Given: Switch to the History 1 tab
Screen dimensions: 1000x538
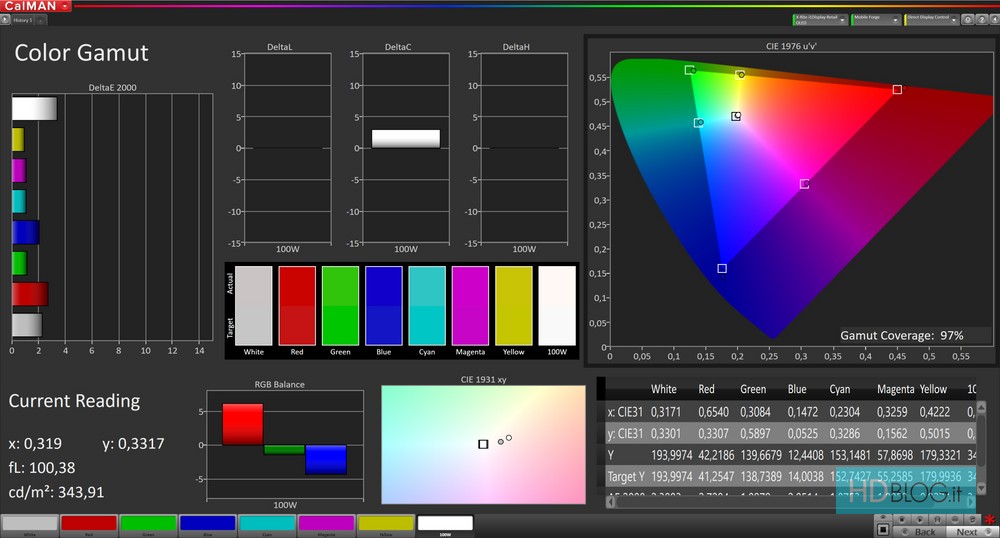Looking at the screenshot, I should [x=25, y=20].
